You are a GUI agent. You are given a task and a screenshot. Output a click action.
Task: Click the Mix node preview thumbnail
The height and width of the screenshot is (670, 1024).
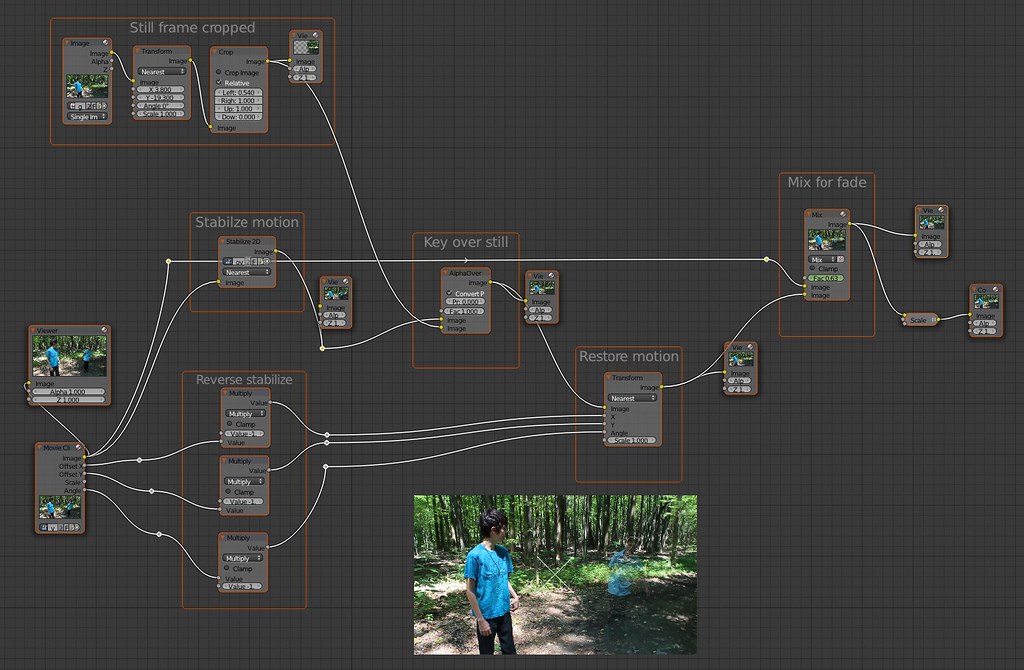tap(827, 240)
